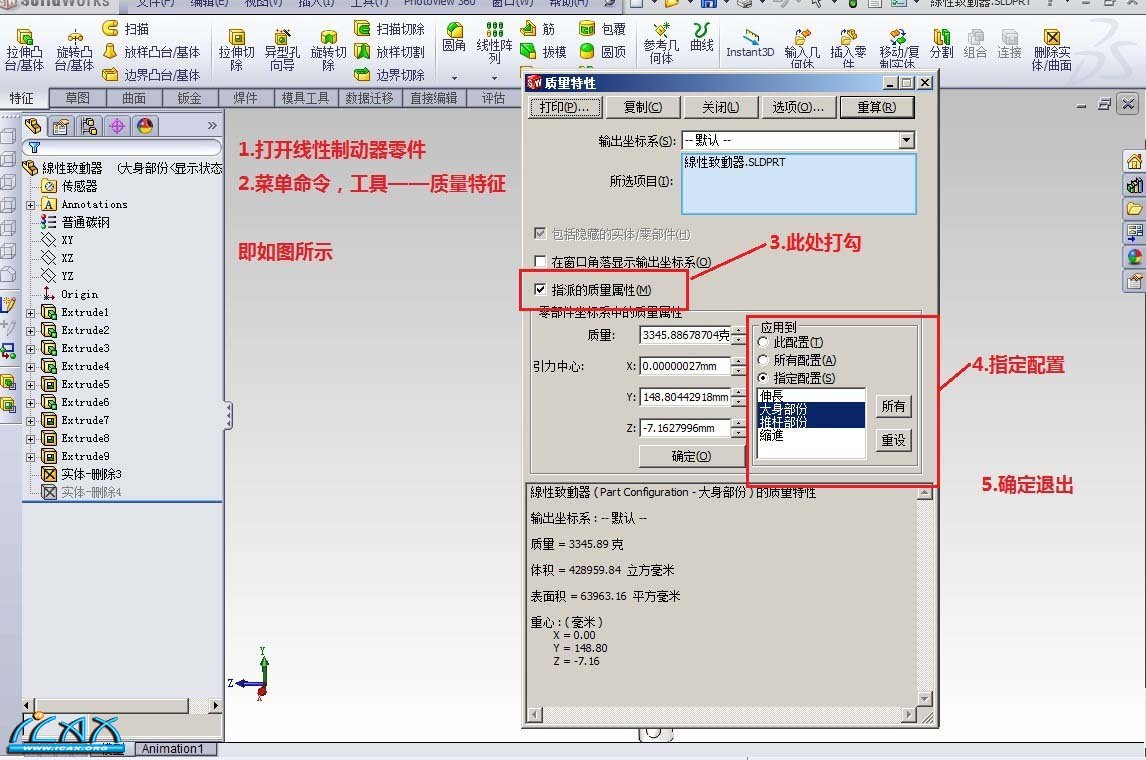Click the 打印(P)... button
The height and width of the screenshot is (760, 1146).
565,107
